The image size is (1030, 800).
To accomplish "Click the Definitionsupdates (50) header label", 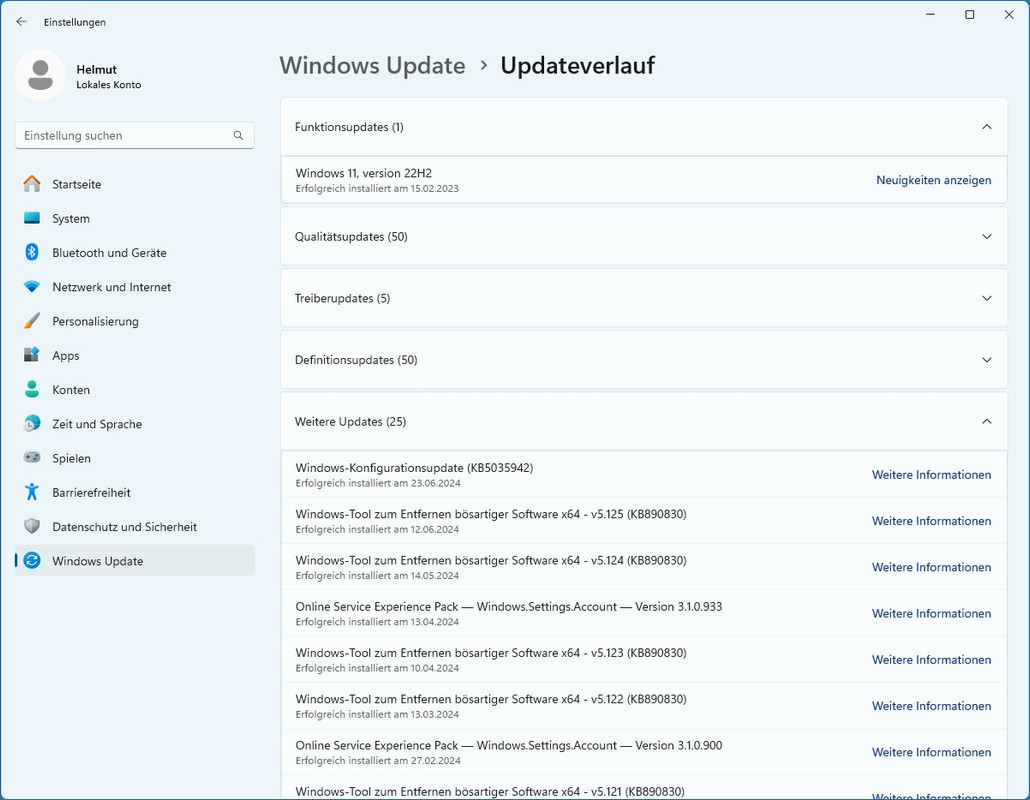I will [356, 360].
